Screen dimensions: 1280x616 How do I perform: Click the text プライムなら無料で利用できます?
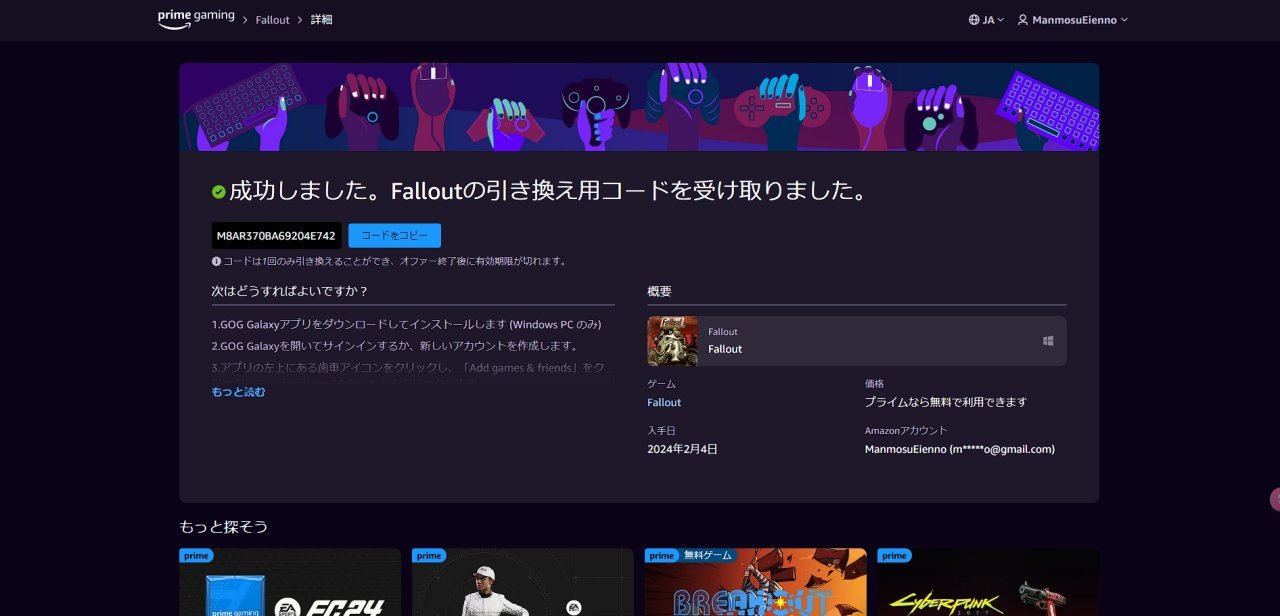tap(946, 402)
